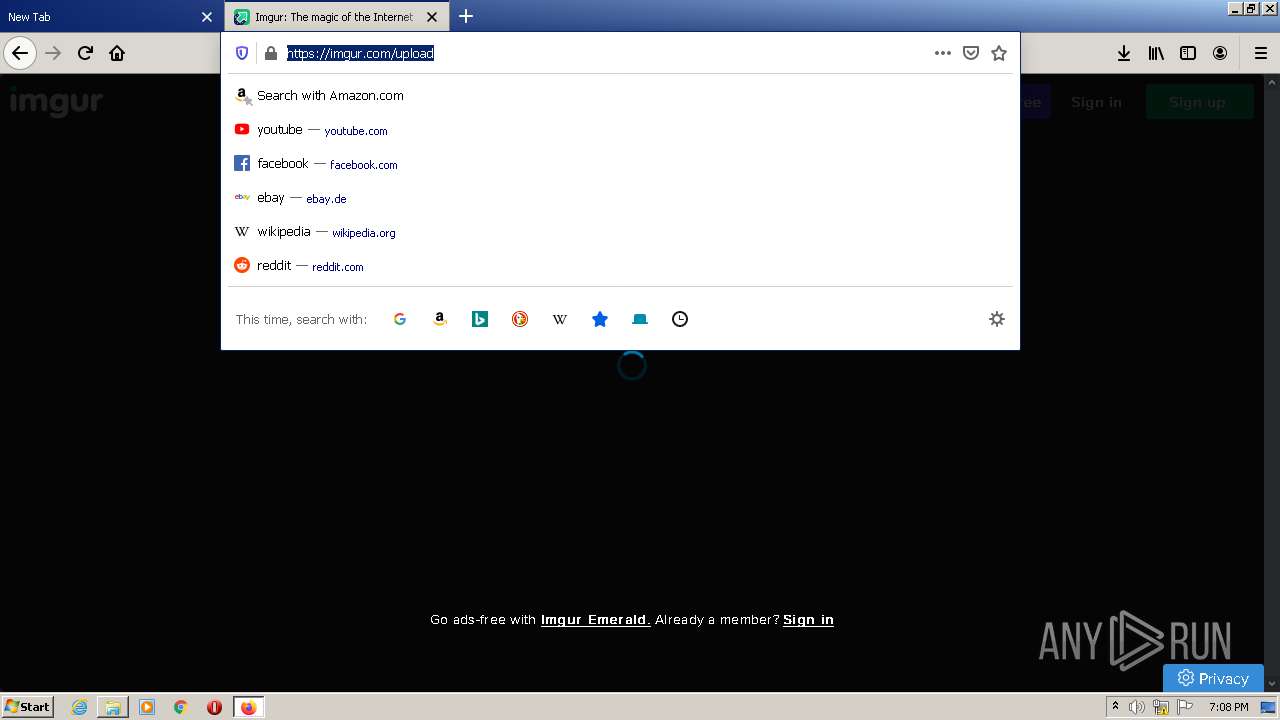This screenshot has width=1280, height=720.
Task: Close the New Tab tab
Action: coord(207,17)
